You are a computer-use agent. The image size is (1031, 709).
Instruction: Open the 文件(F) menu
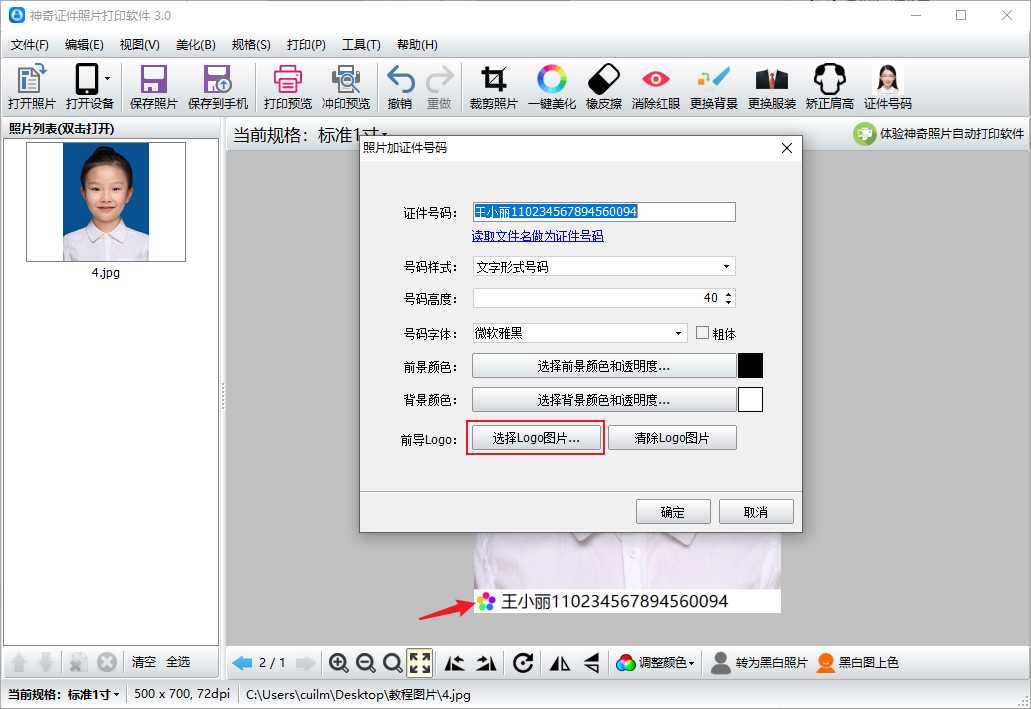click(30, 45)
